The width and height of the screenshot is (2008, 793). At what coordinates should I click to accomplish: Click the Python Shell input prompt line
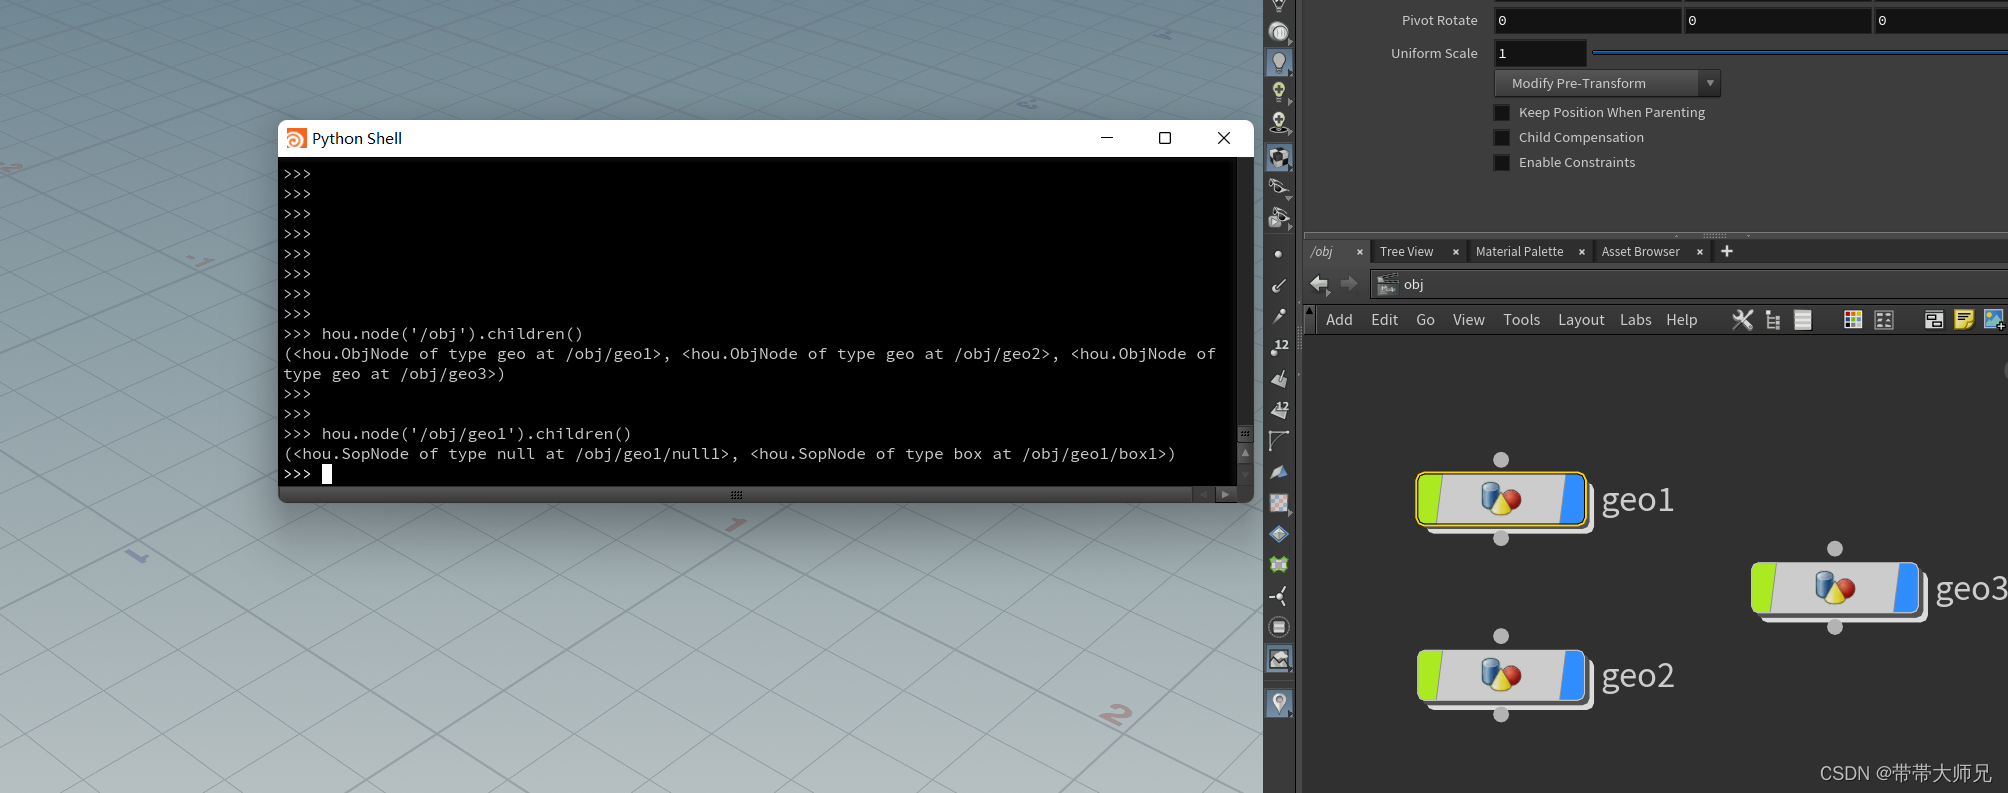point(759,474)
